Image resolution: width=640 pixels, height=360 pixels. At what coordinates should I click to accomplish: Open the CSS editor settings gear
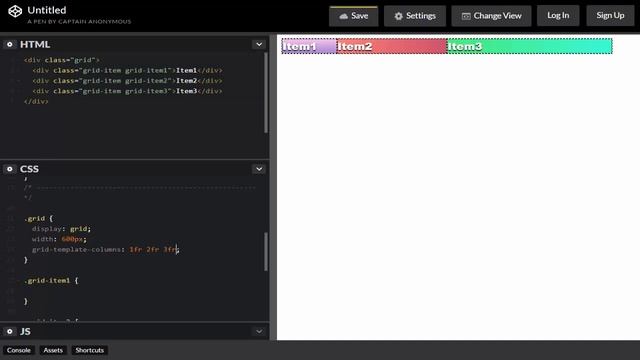click(x=10, y=169)
